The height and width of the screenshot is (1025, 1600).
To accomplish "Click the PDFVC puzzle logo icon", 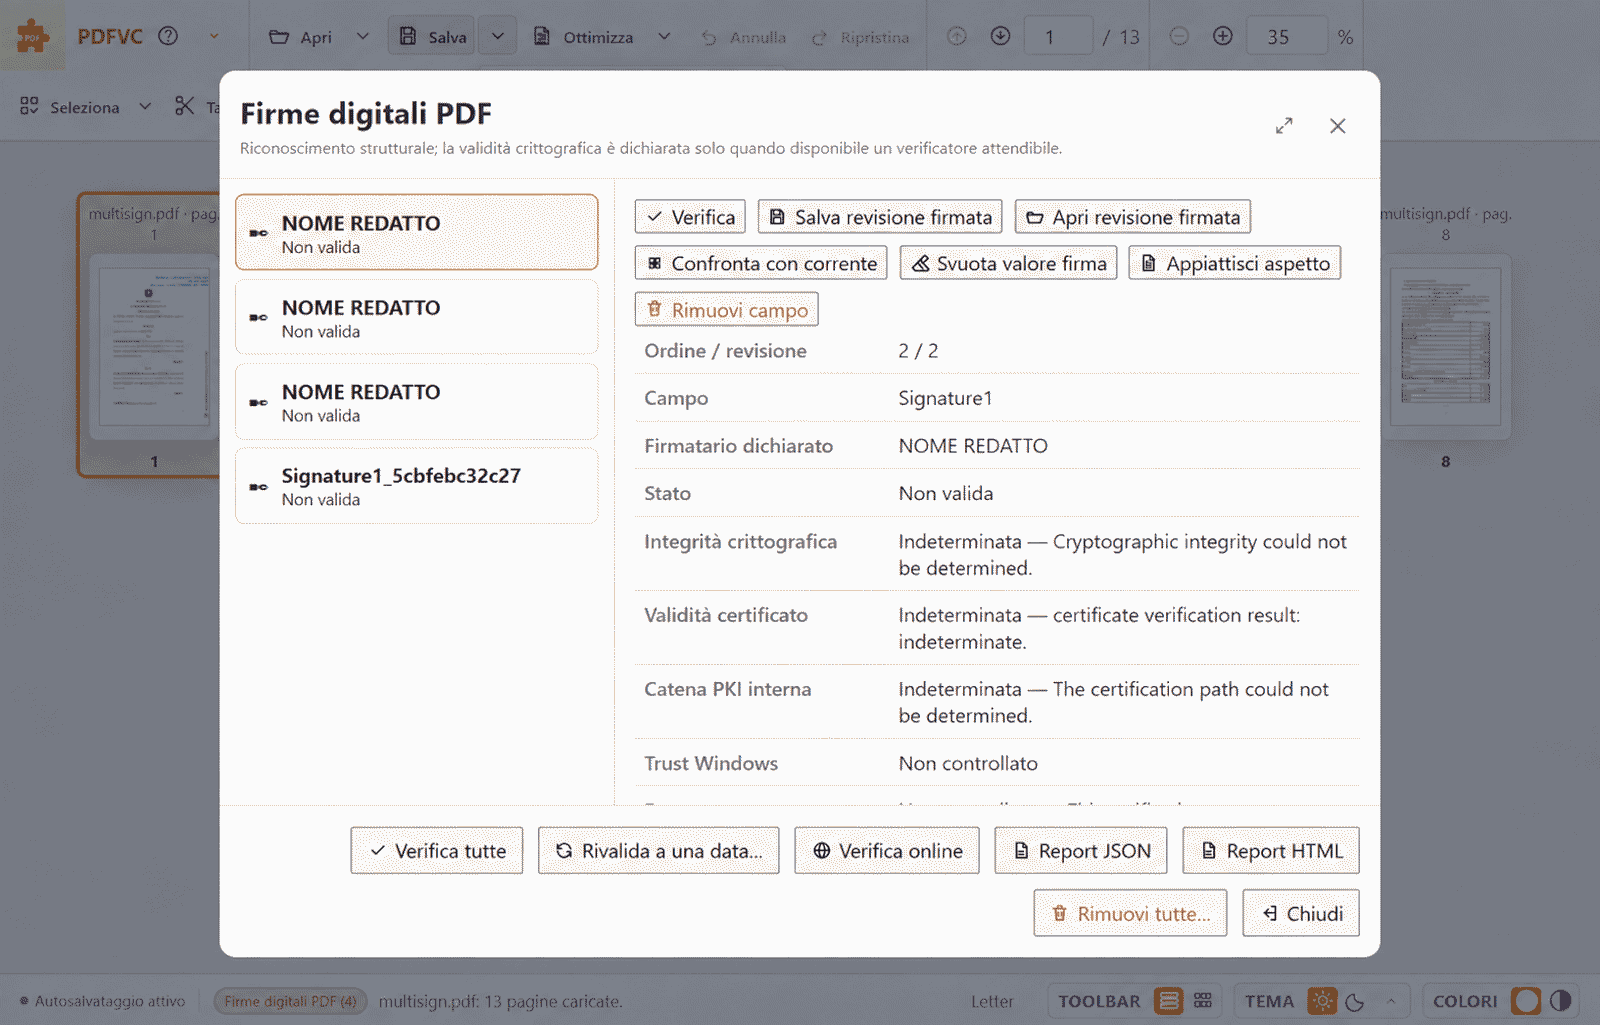I will click(x=32, y=36).
